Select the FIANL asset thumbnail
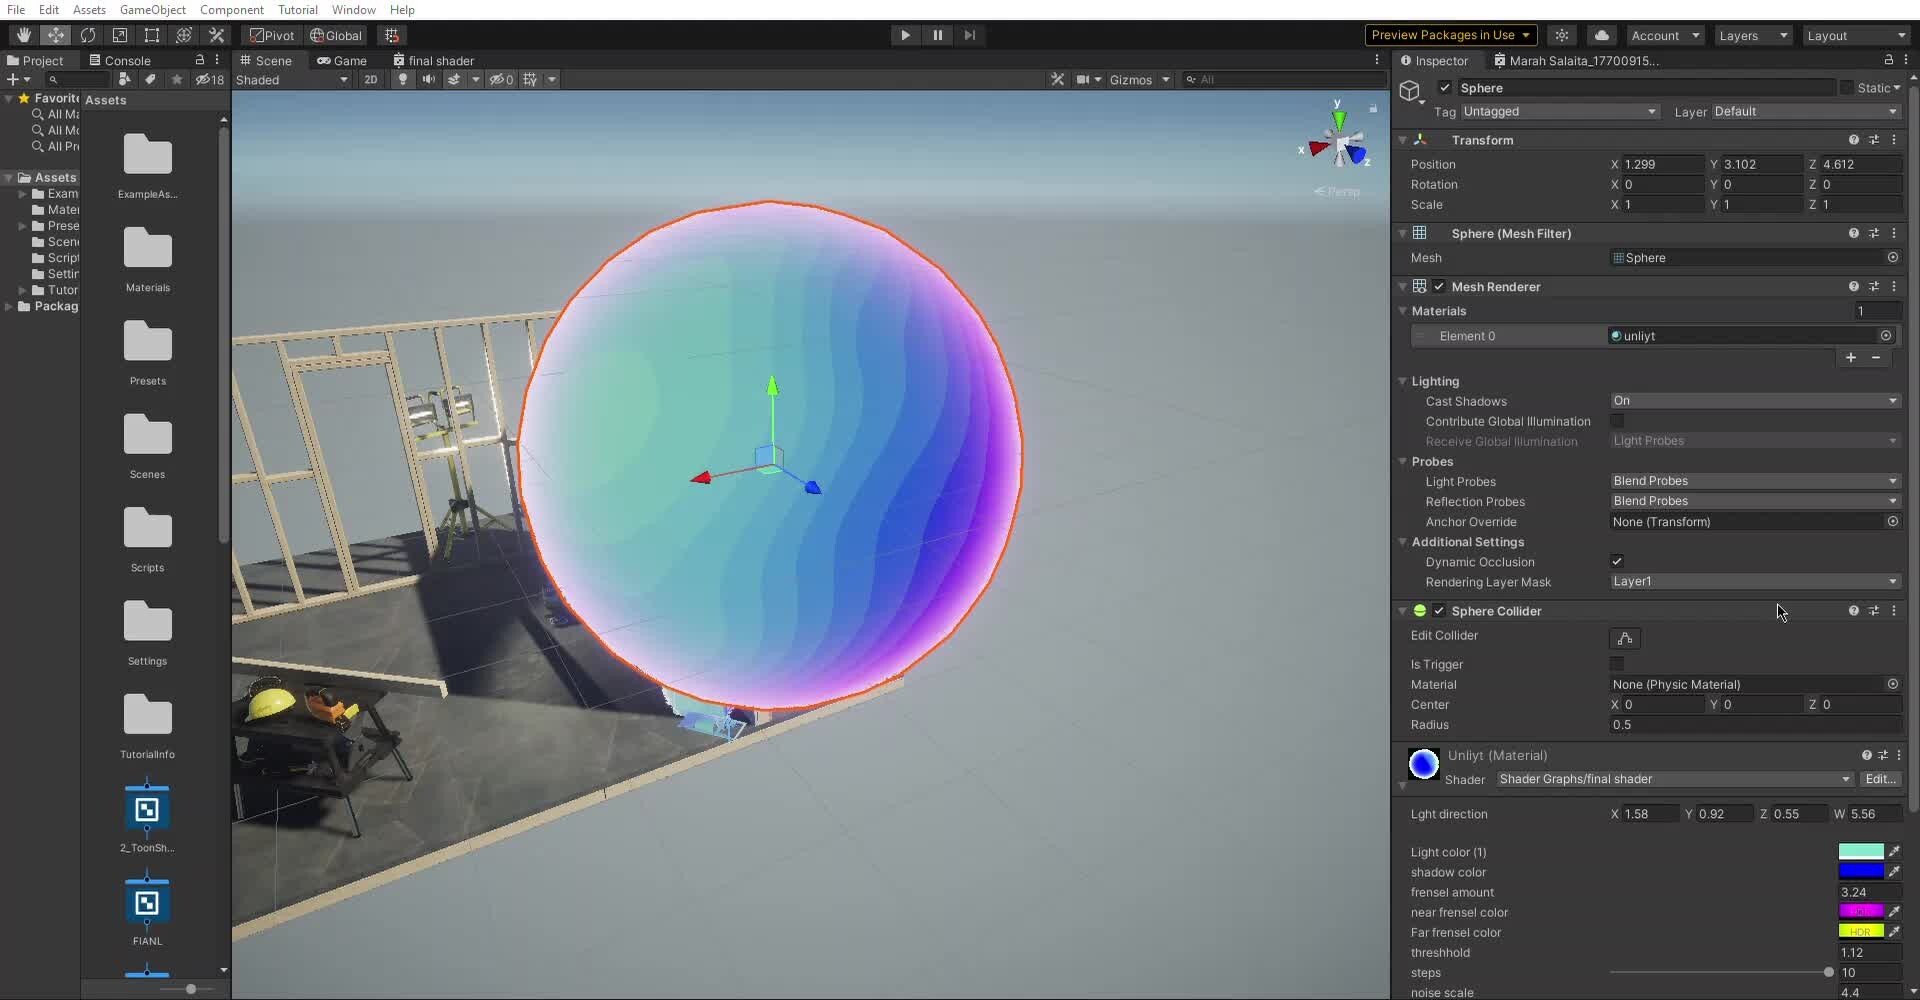 pyautogui.click(x=147, y=903)
